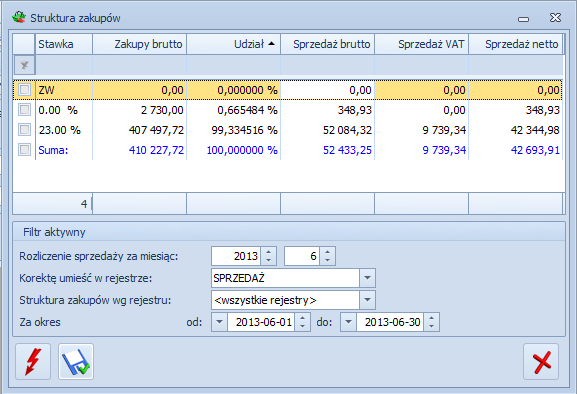Screen dimensions: 577x394
Task: Click the 52 433,25 total gross sales cell
Action: coord(328,150)
